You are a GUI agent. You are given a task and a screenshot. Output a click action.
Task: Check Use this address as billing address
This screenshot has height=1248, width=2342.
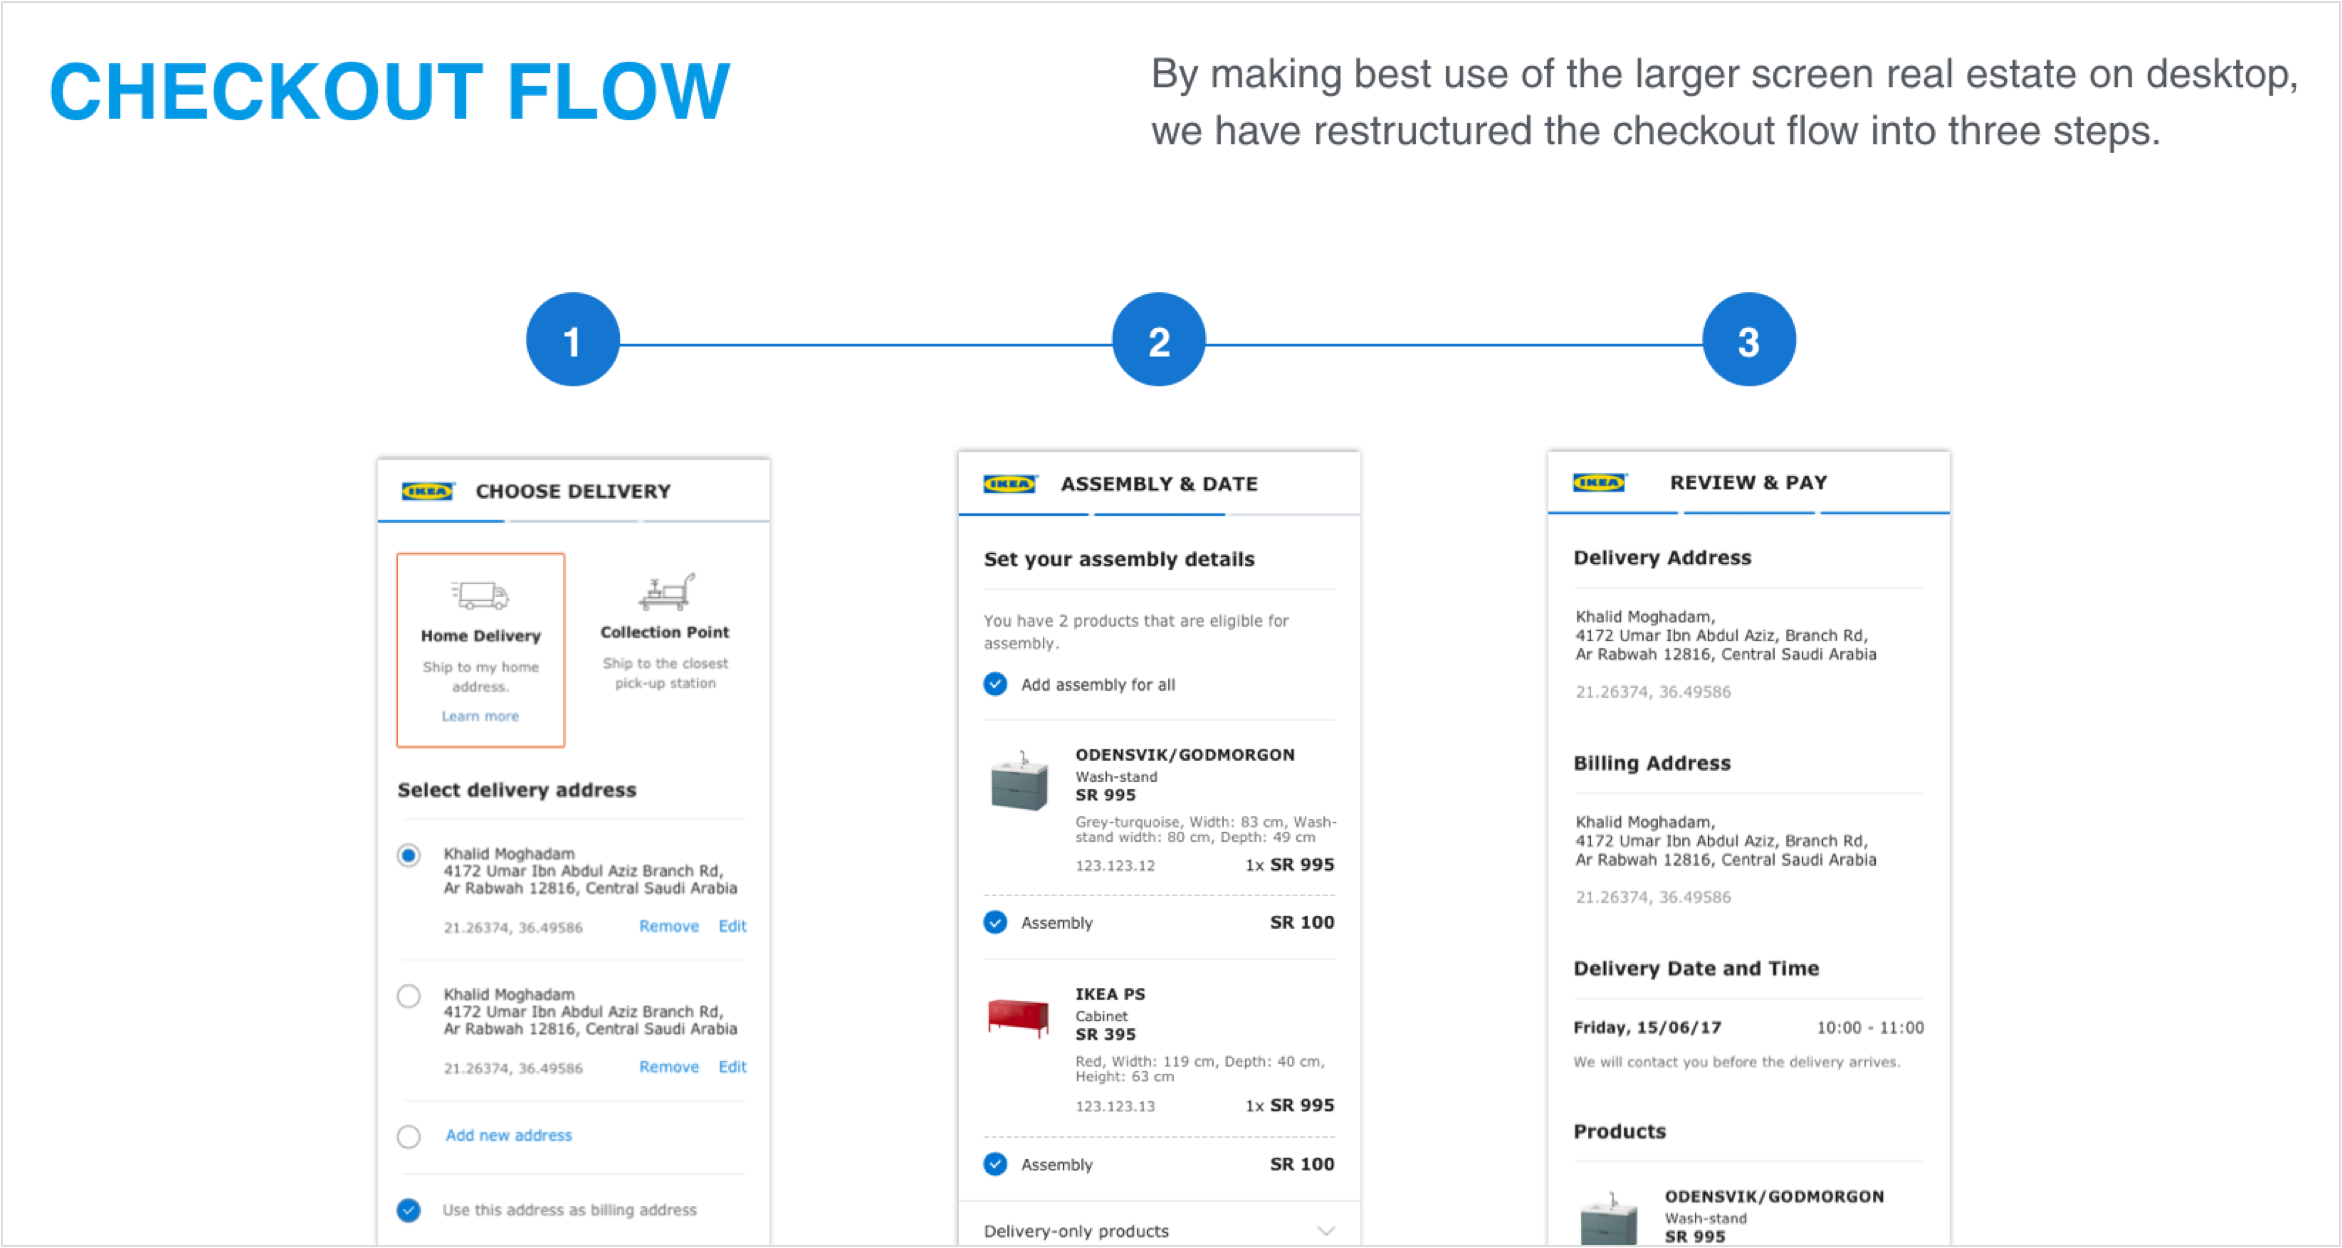coord(408,1209)
